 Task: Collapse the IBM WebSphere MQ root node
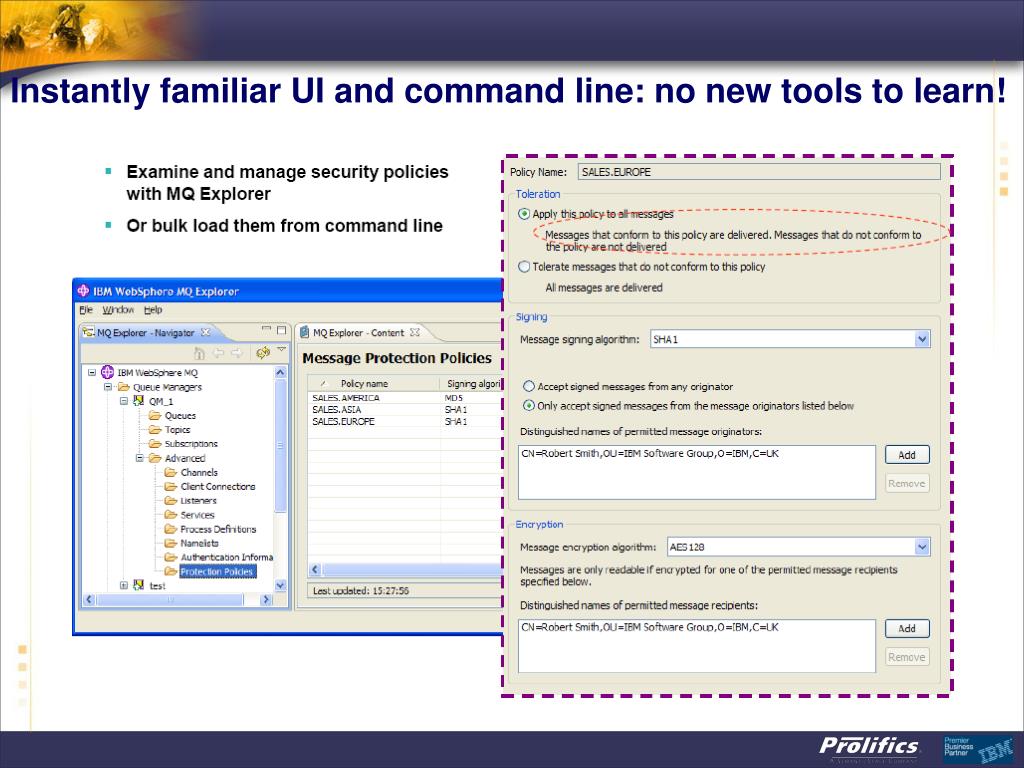[92, 372]
